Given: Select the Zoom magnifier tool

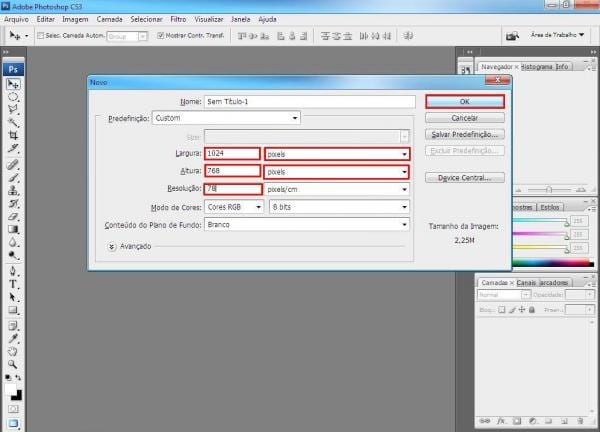Looking at the screenshot, I should [x=13, y=365].
